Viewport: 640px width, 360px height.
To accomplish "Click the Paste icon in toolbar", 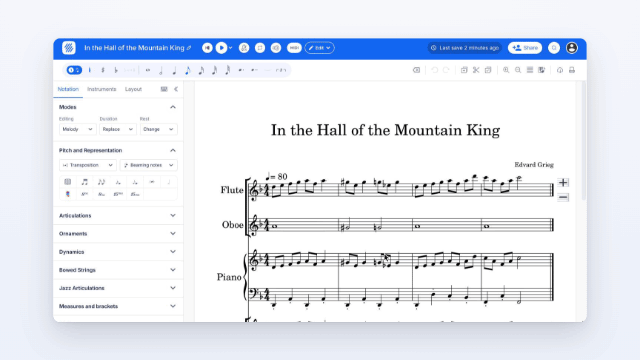I will 488,70.
